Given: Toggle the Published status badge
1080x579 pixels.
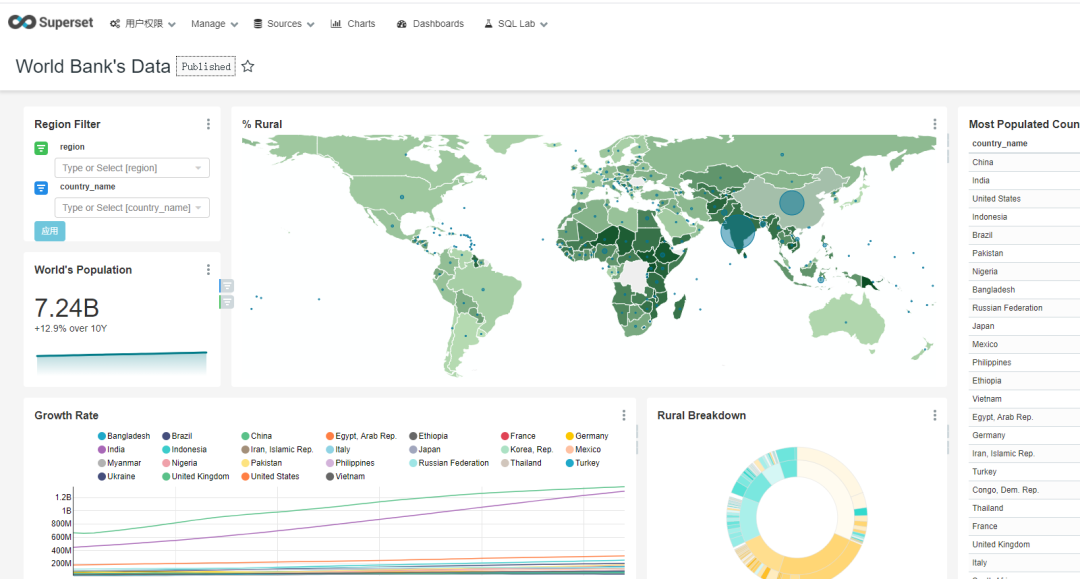Looking at the screenshot, I should [206, 67].
